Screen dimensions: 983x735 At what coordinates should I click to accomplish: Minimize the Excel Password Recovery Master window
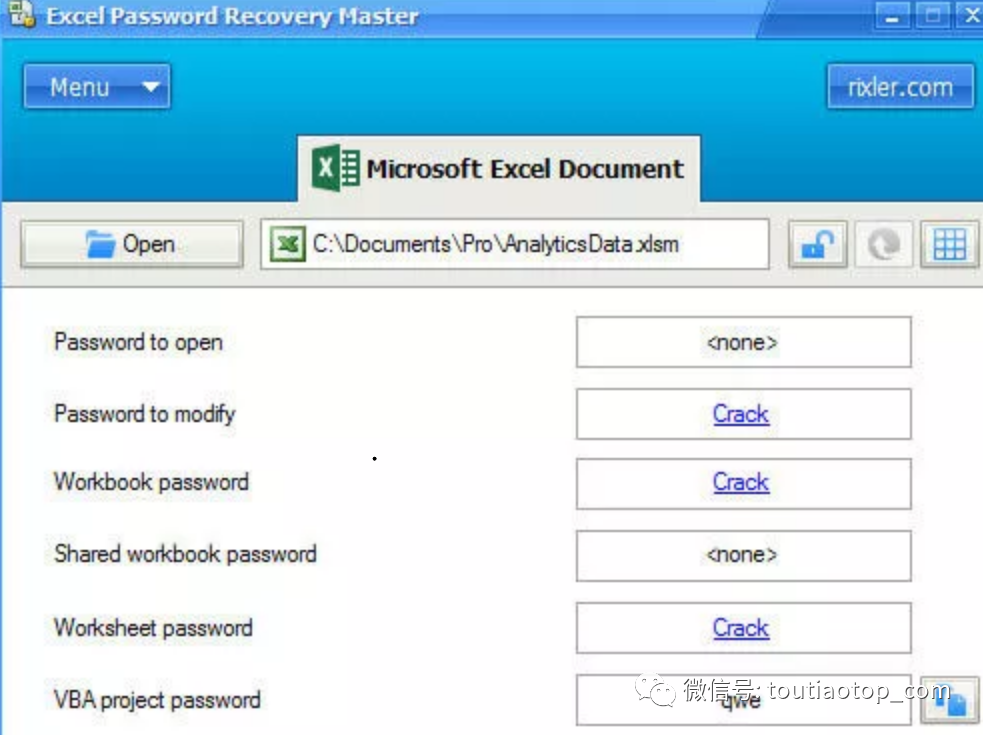pos(892,15)
